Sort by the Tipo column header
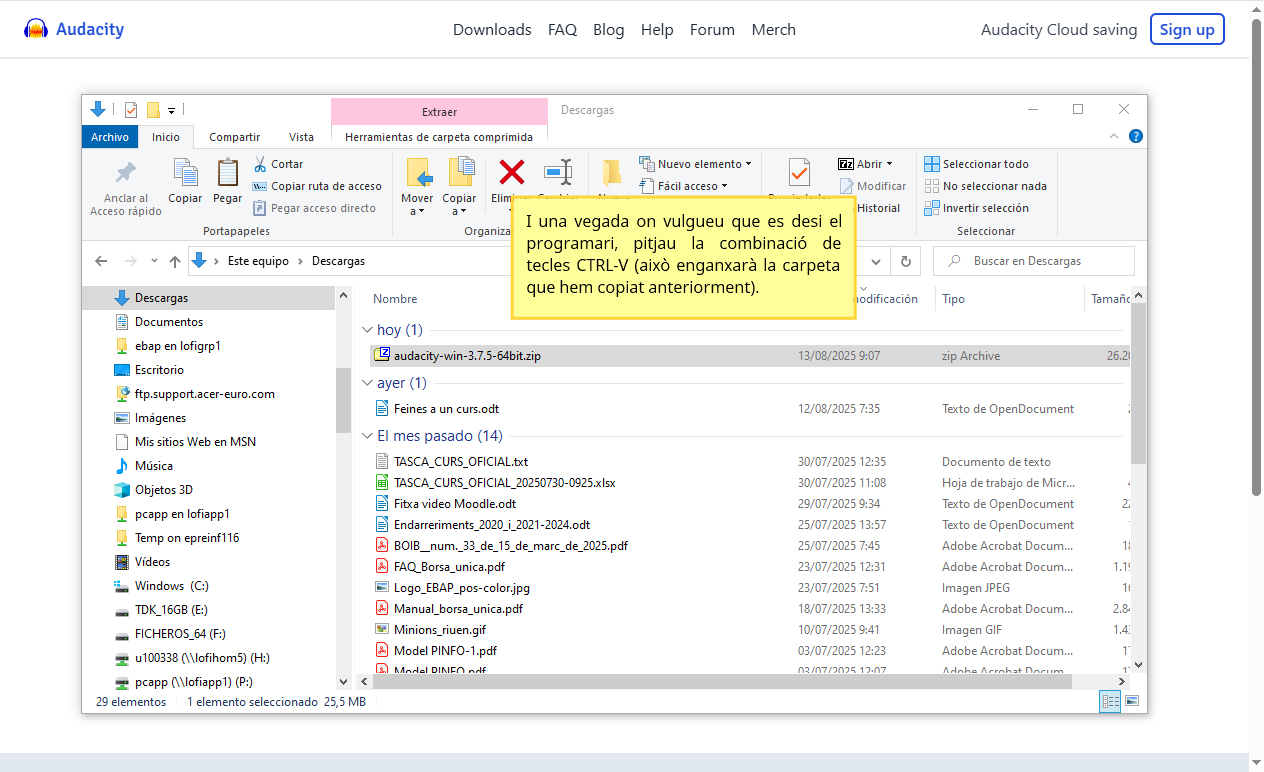 [954, 299]
